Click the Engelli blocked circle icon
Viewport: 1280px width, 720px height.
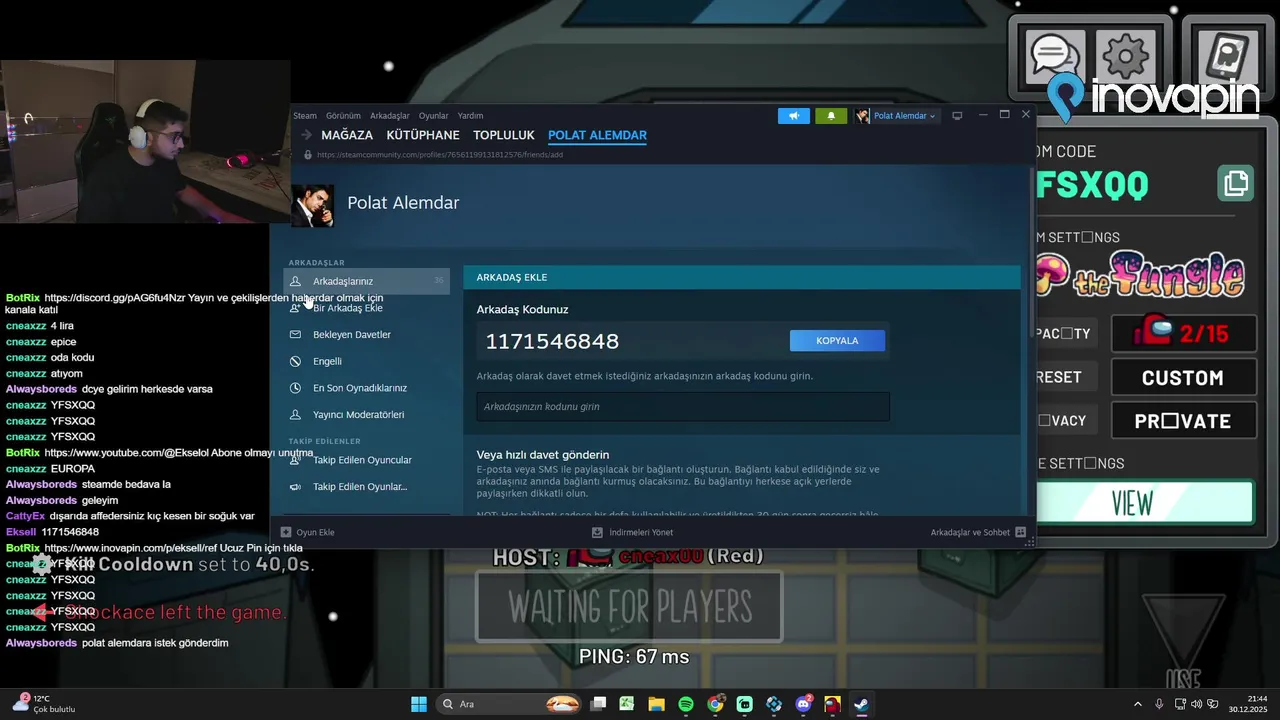click(295, 361)
